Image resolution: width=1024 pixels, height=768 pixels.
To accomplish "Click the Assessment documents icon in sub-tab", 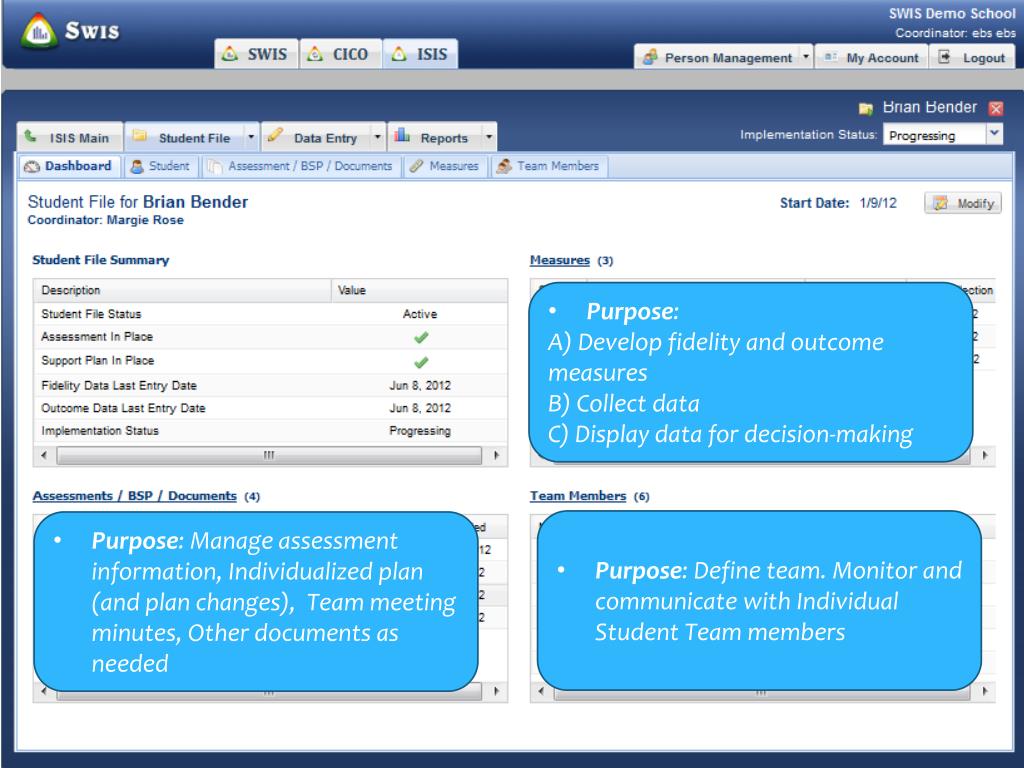I will pyautogui.click(x=215, y=167).
